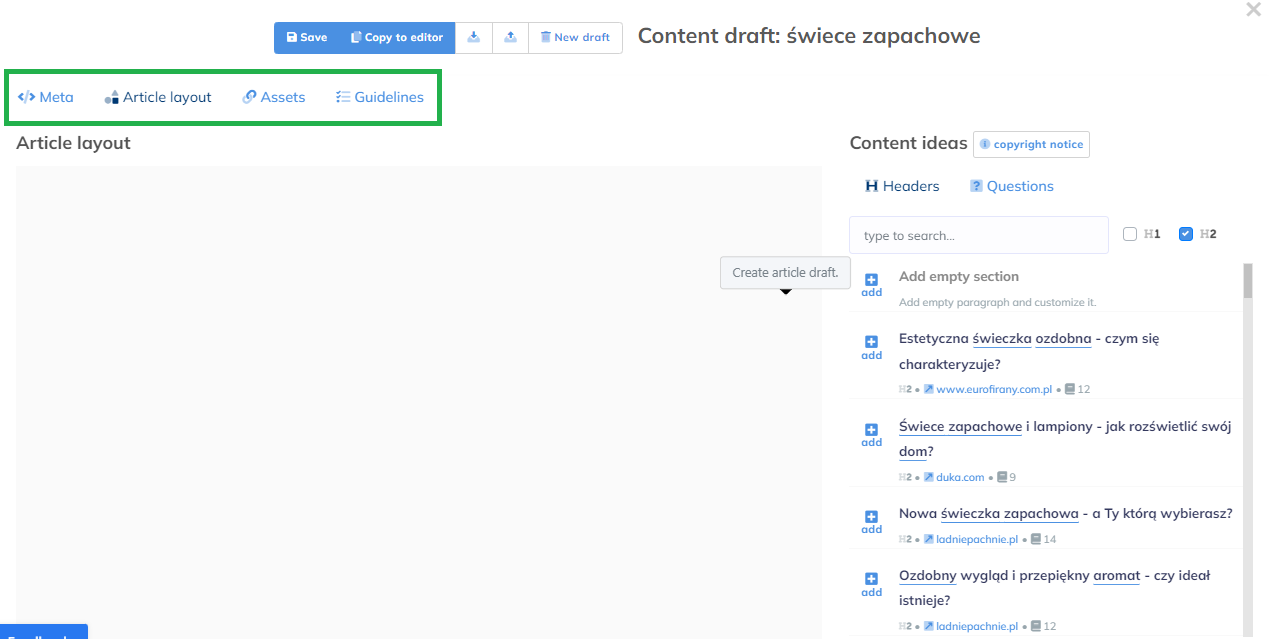Click the upload draft icon
The image size is (1269, 639).
pyautogui.click(x=510, y=38)
